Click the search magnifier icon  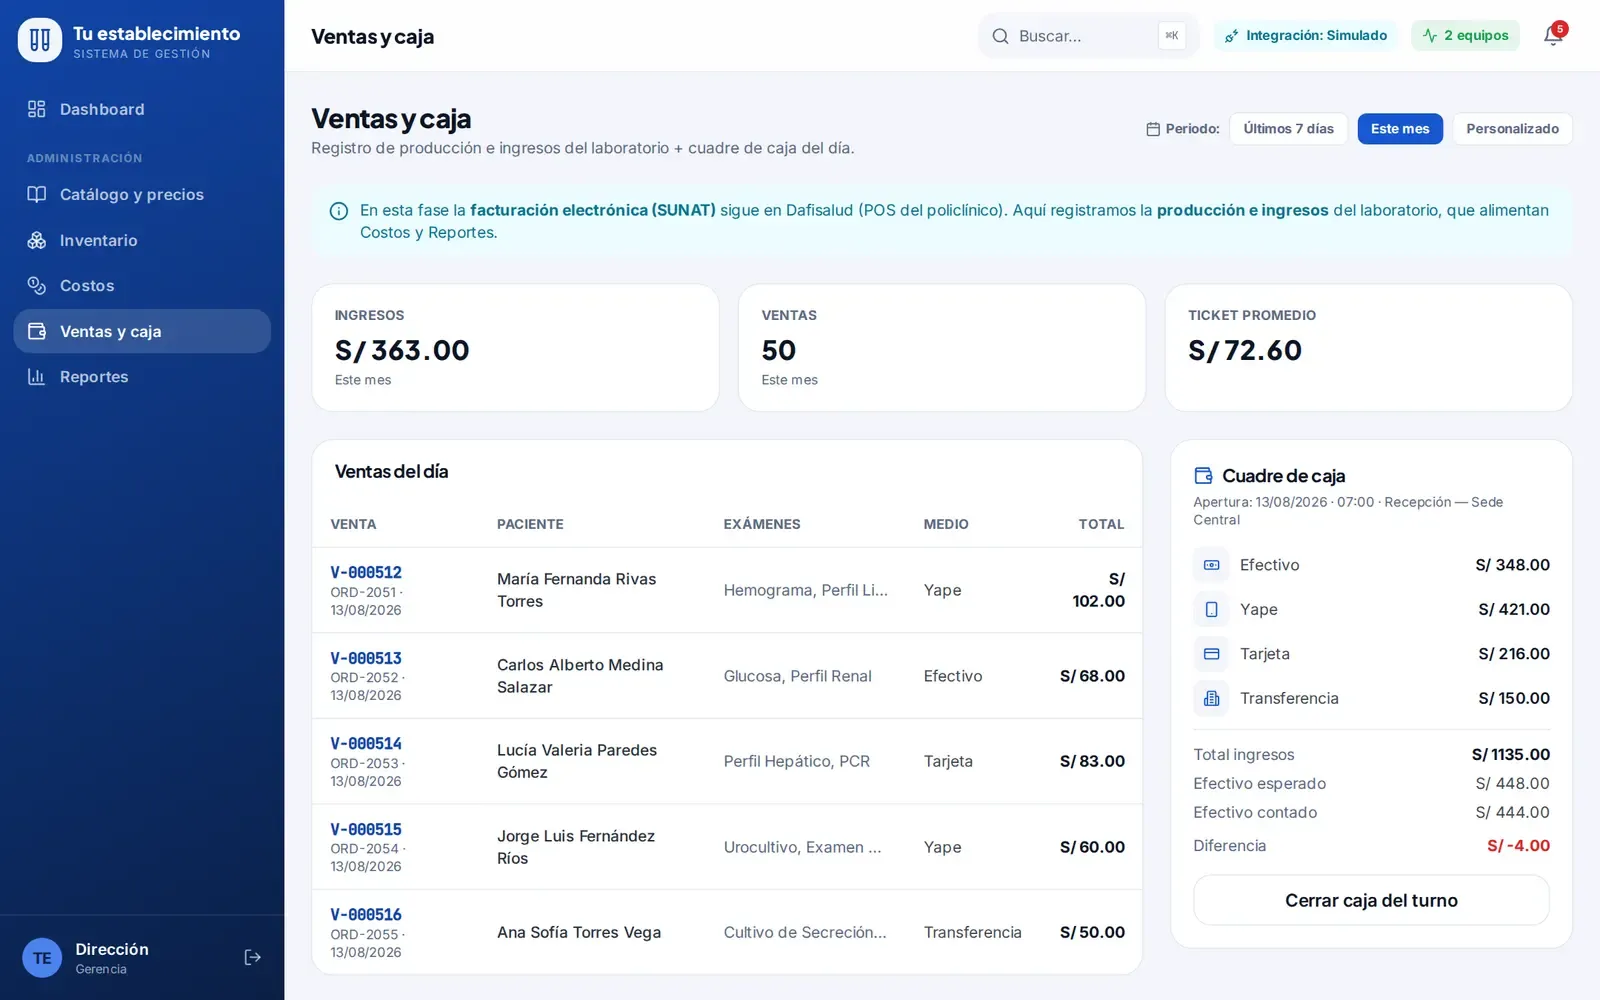1000,36
